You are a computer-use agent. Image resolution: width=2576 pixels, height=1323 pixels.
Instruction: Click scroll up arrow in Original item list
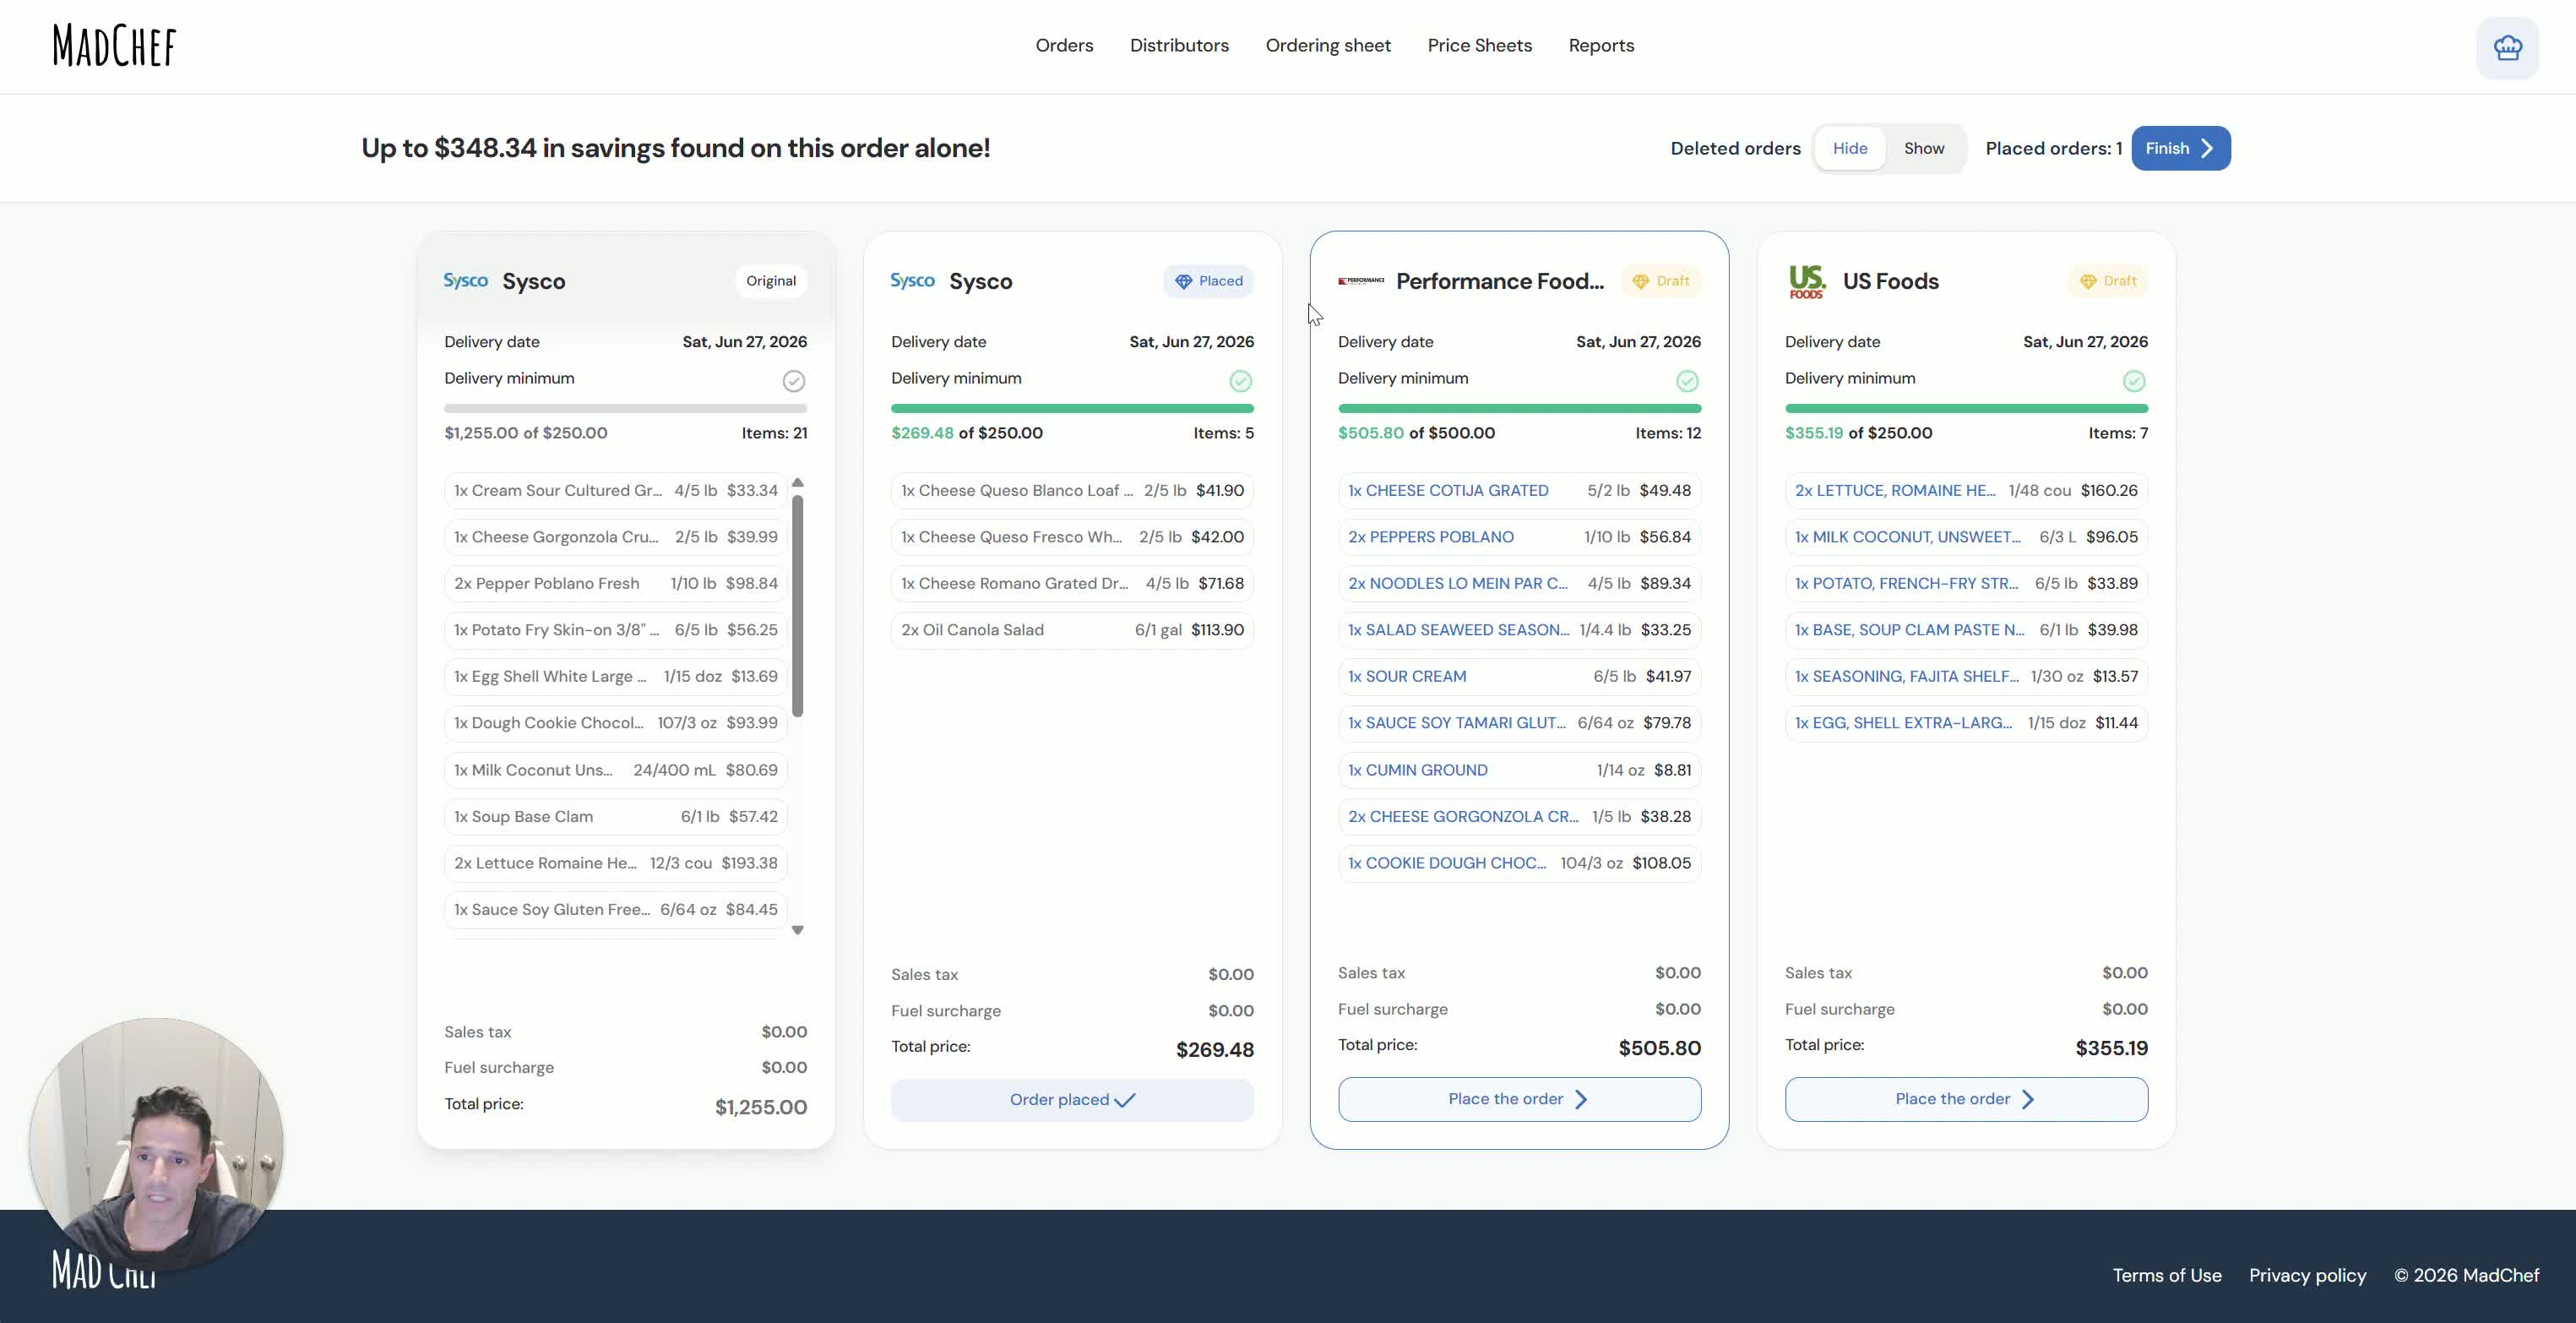(798, 483)
